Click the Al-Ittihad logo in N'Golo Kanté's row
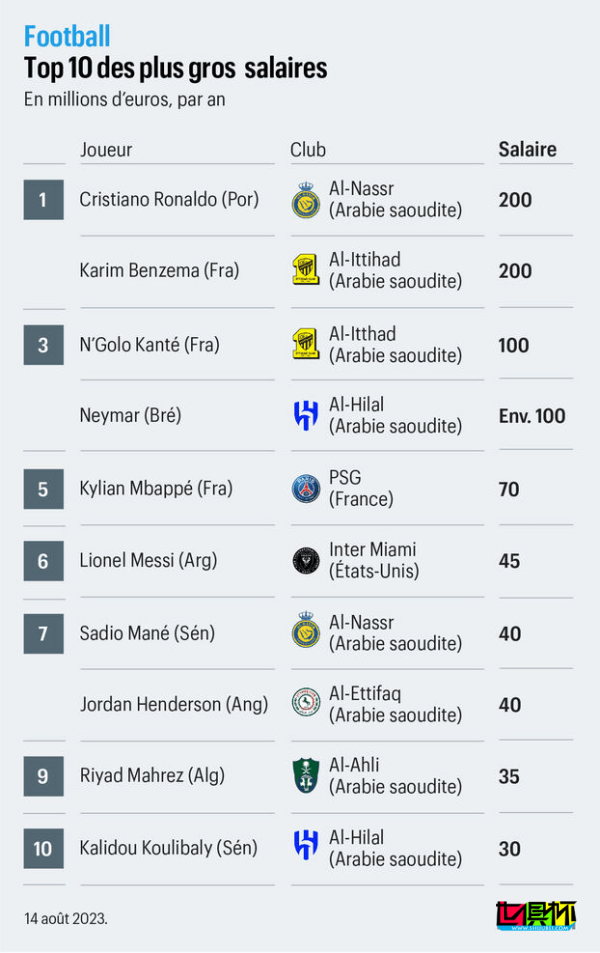 [x=305, y=344]
